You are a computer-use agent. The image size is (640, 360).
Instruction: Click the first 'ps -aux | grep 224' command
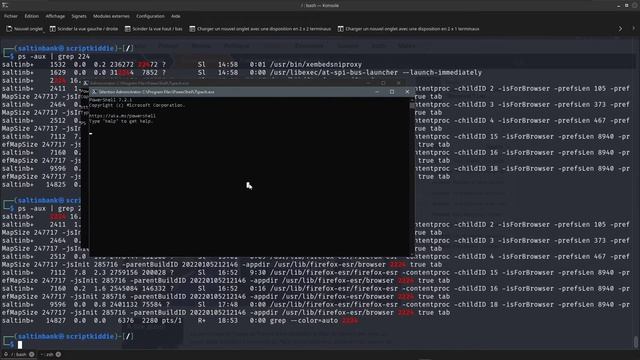54,56
